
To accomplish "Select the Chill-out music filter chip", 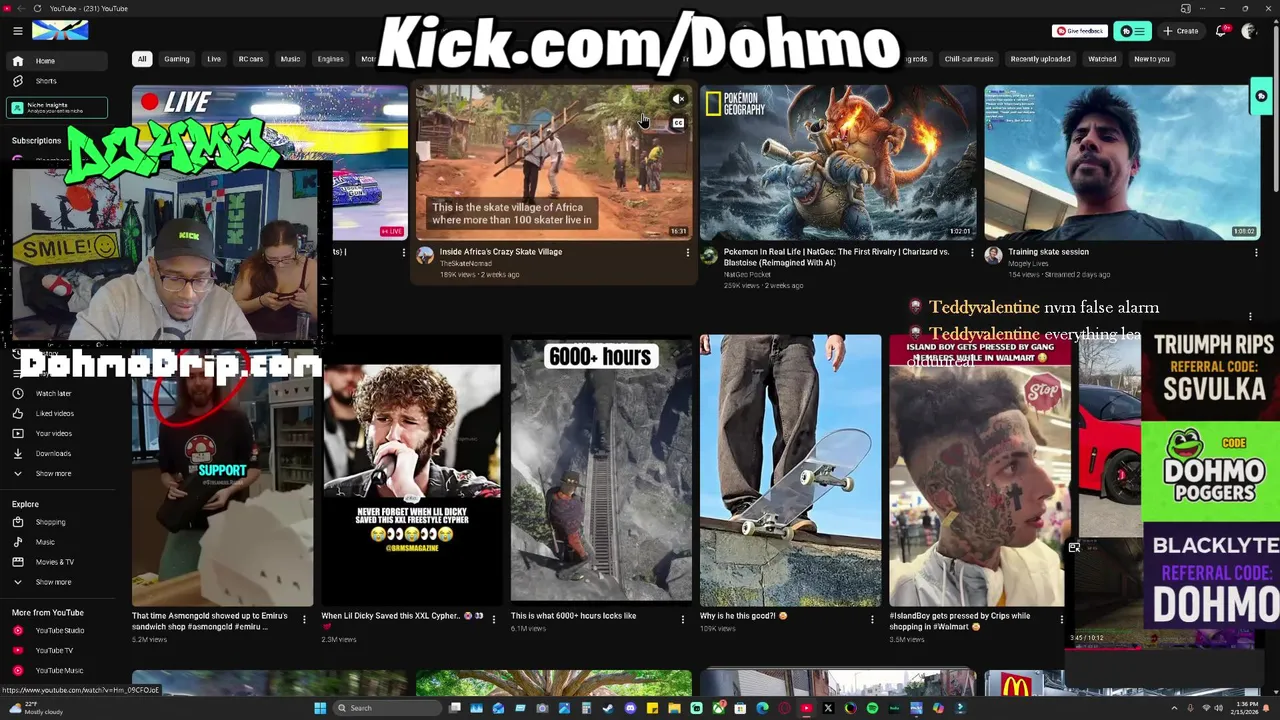I will (969, 59).
